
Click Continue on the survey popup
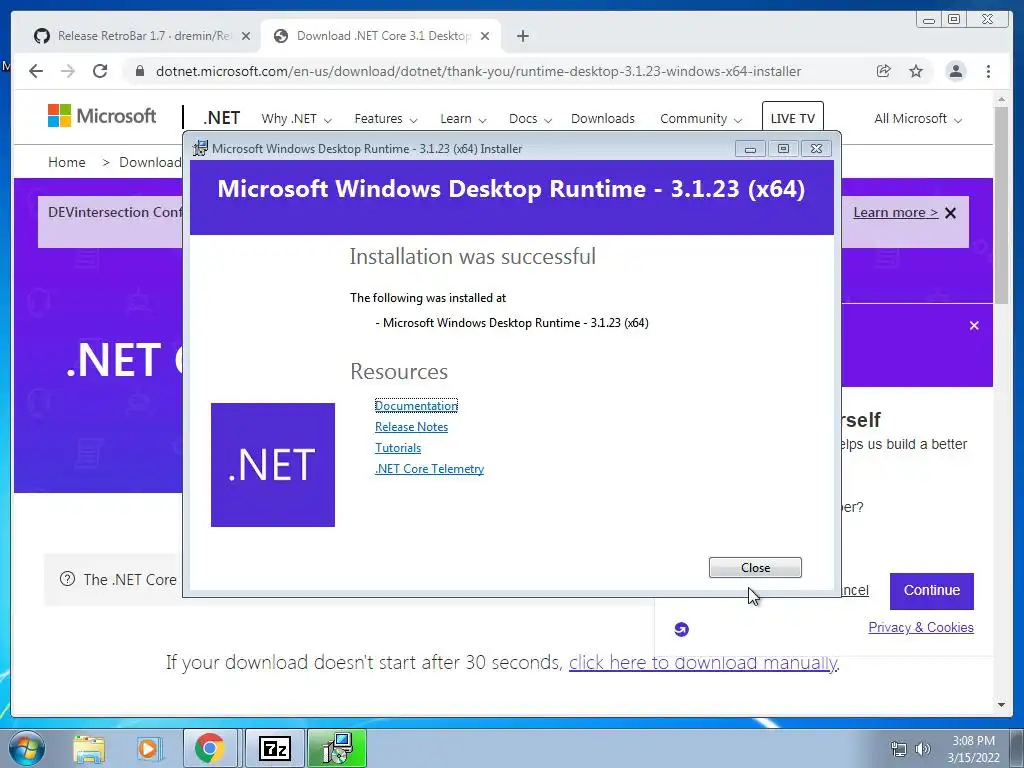pyautogui.click(x=931, y=590)
